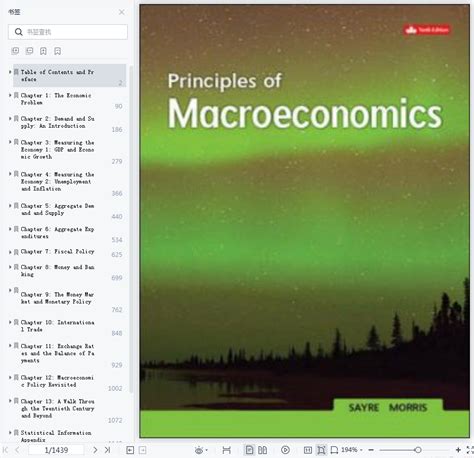The image size is (474, 458).
Task: Set zoom to actual size 1:1
Action: (308, 450)
